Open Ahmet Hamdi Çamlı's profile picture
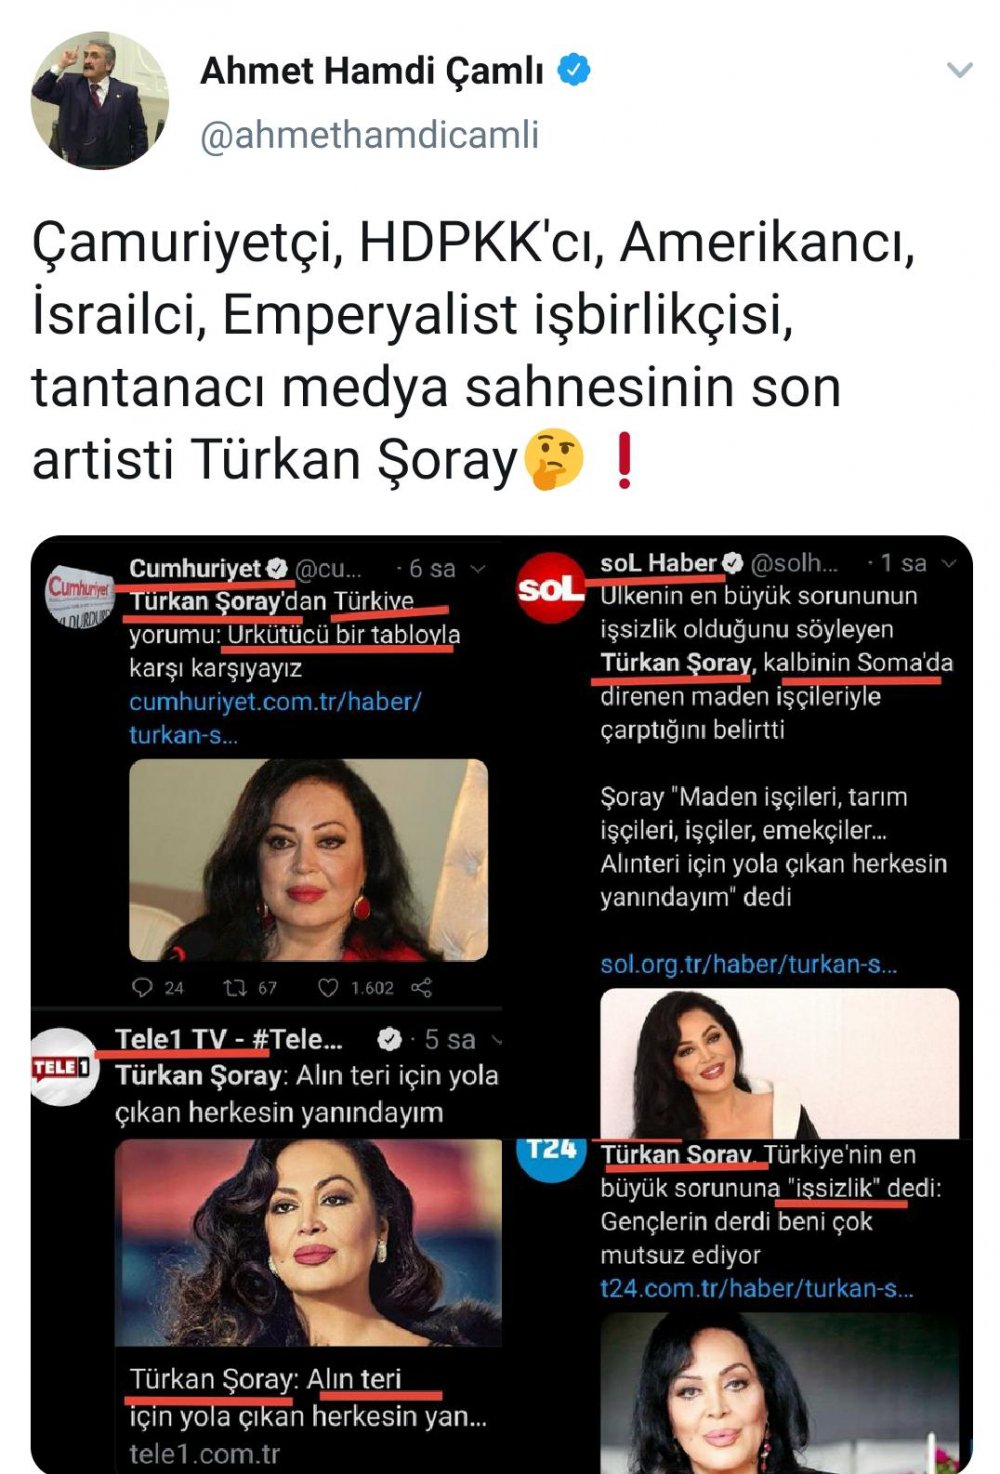 tap(99, 100)
